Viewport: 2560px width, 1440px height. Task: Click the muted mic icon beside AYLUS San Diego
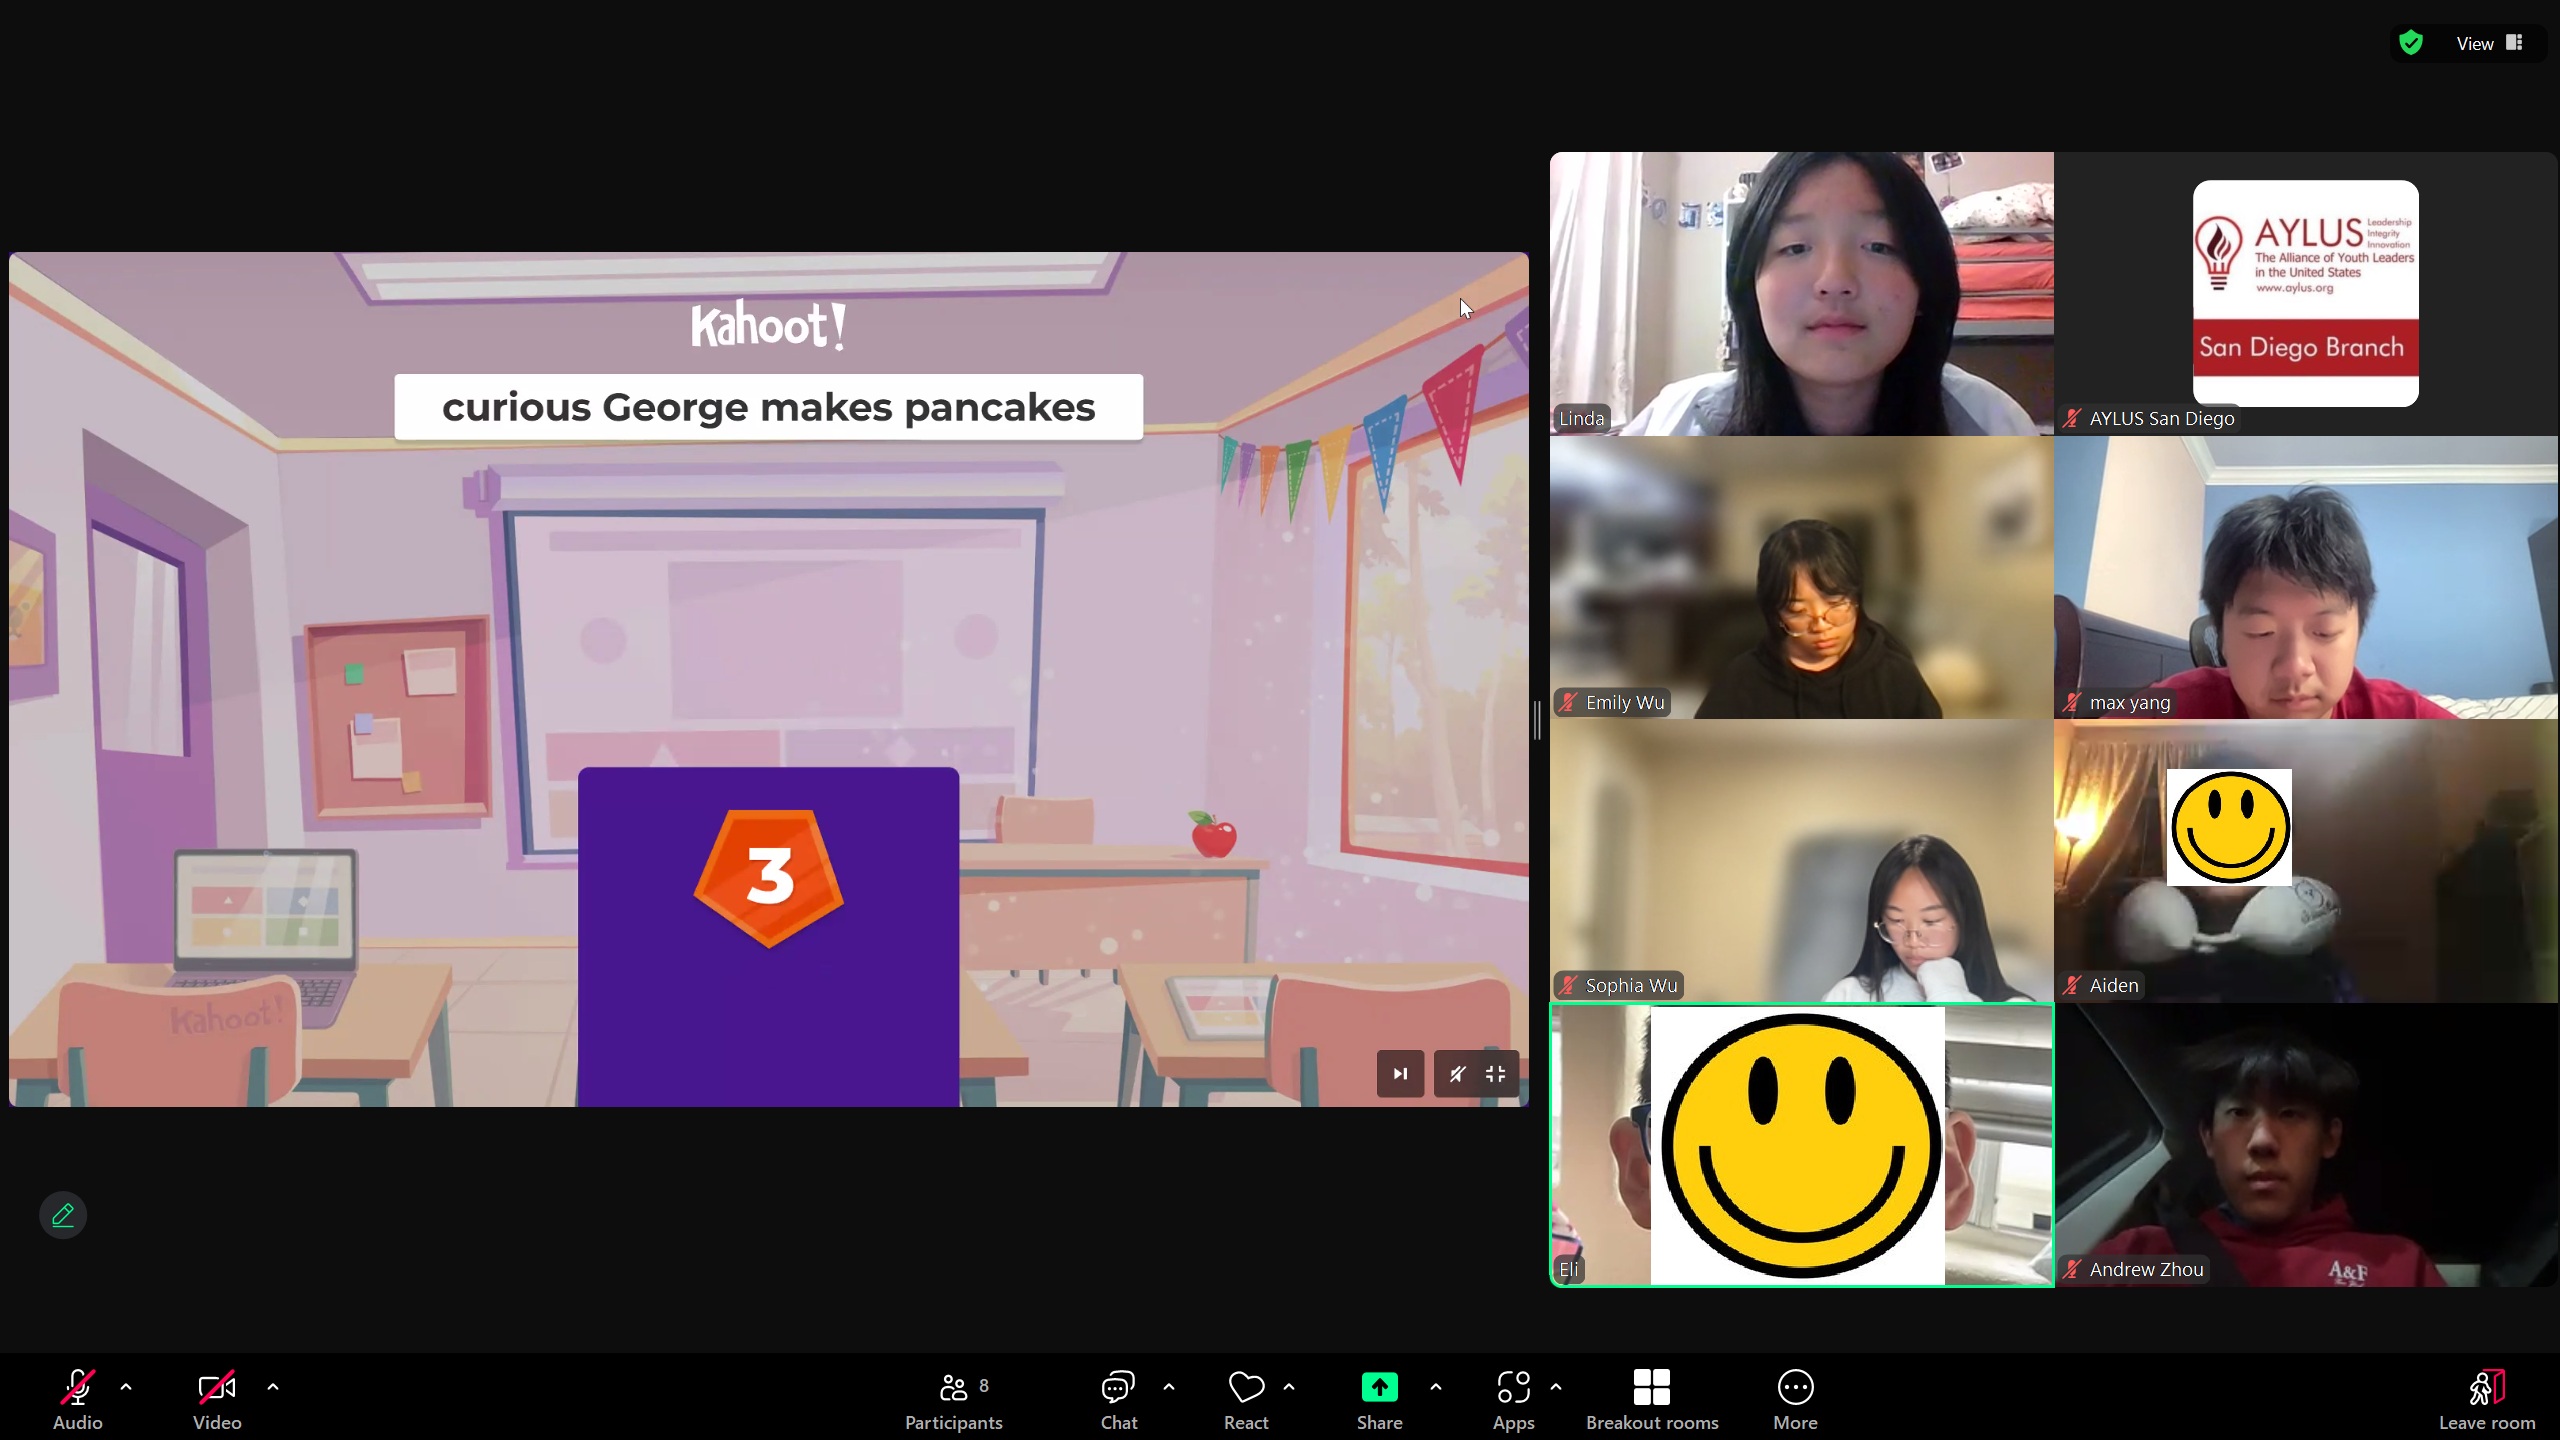click(2073, 418)
